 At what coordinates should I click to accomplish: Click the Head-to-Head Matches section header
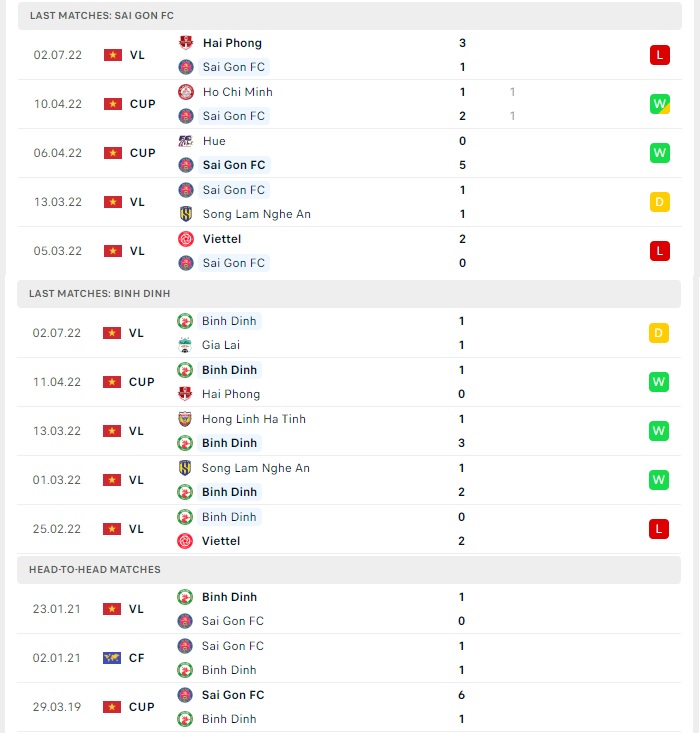tap(349, 569)
